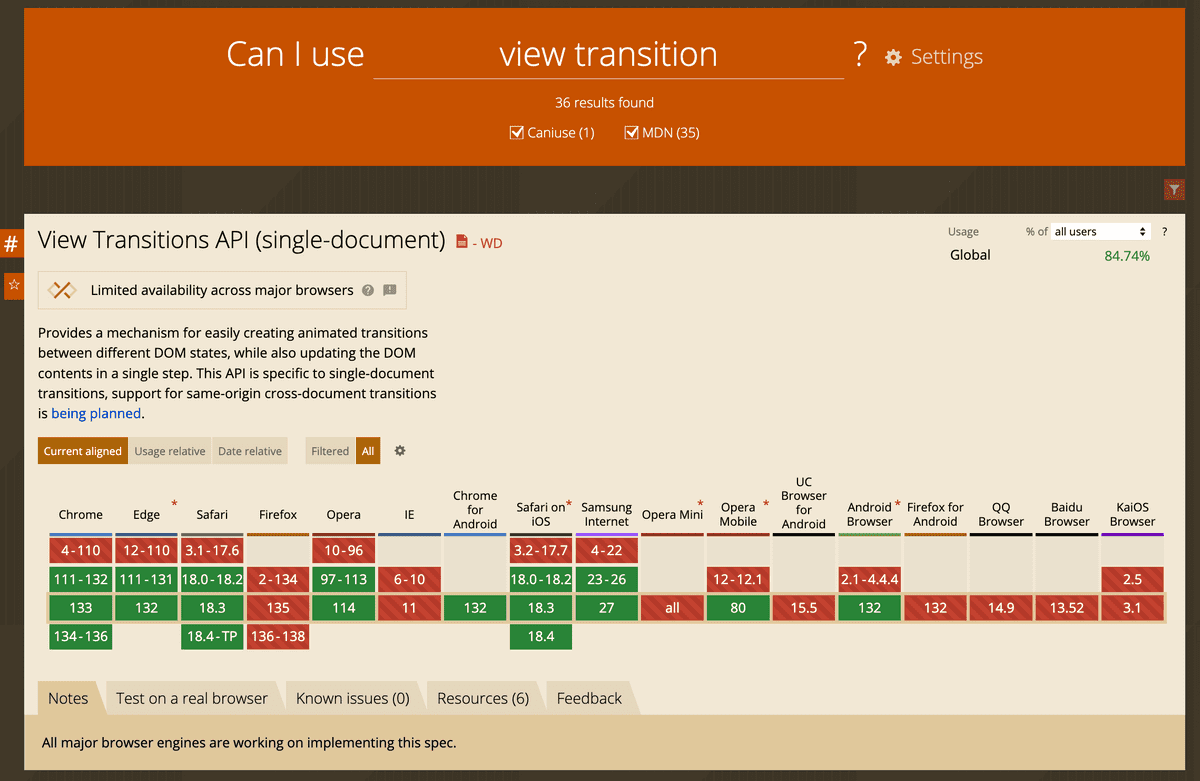Click Opera Mobile 80 cell
The height and width of the screenshot is (781, 1200).
pos(738,608)
